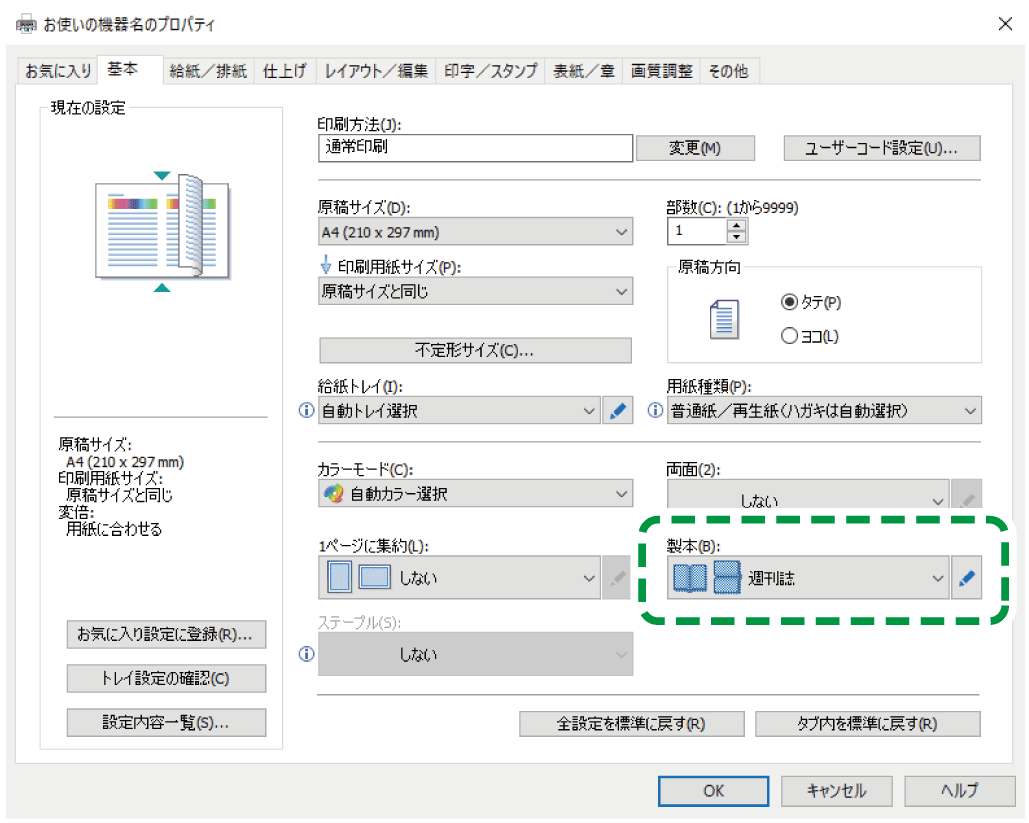Viewport: 1029px width, 823px height.
Task: Open the 原稿サイズ dropdown
Action: pos(475,233)
